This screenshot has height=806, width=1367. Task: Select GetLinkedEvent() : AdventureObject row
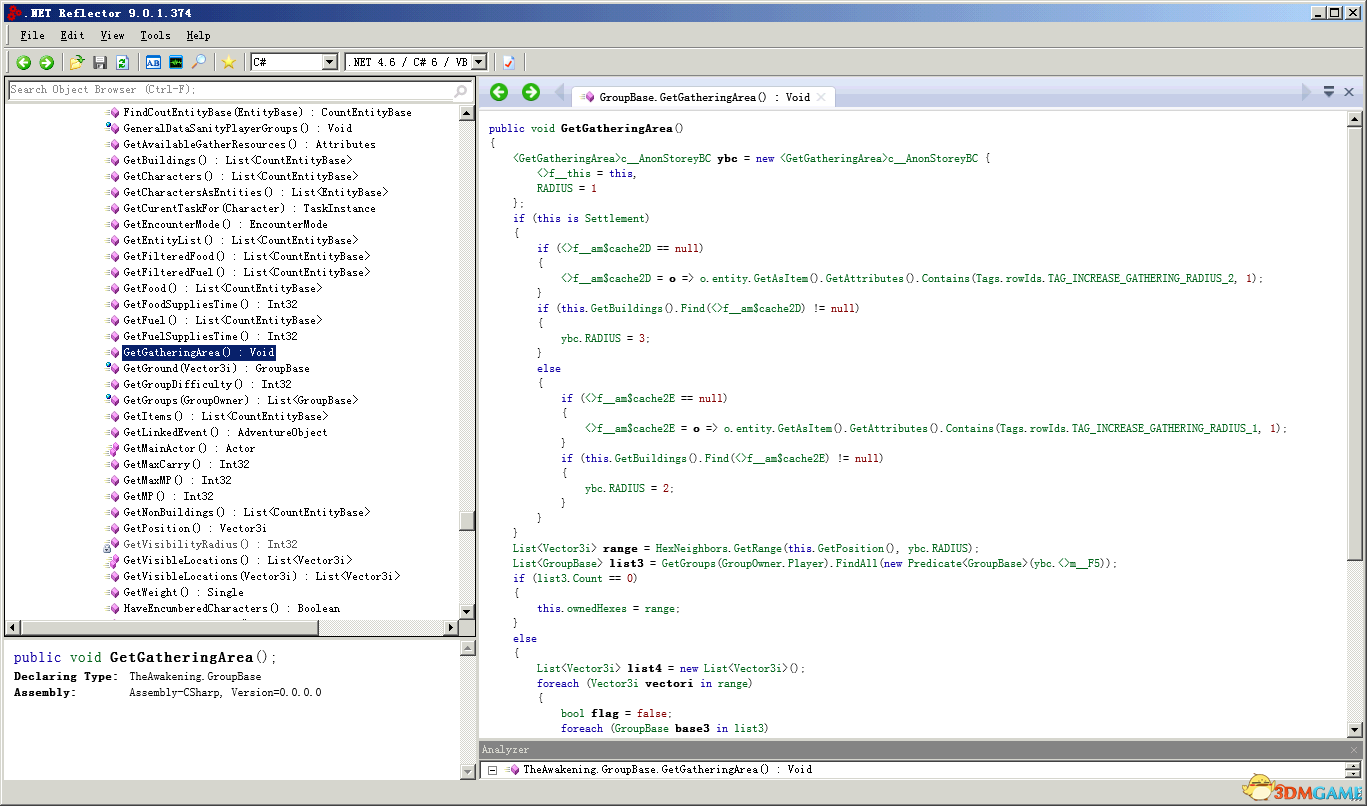click(x=225, y=432)
